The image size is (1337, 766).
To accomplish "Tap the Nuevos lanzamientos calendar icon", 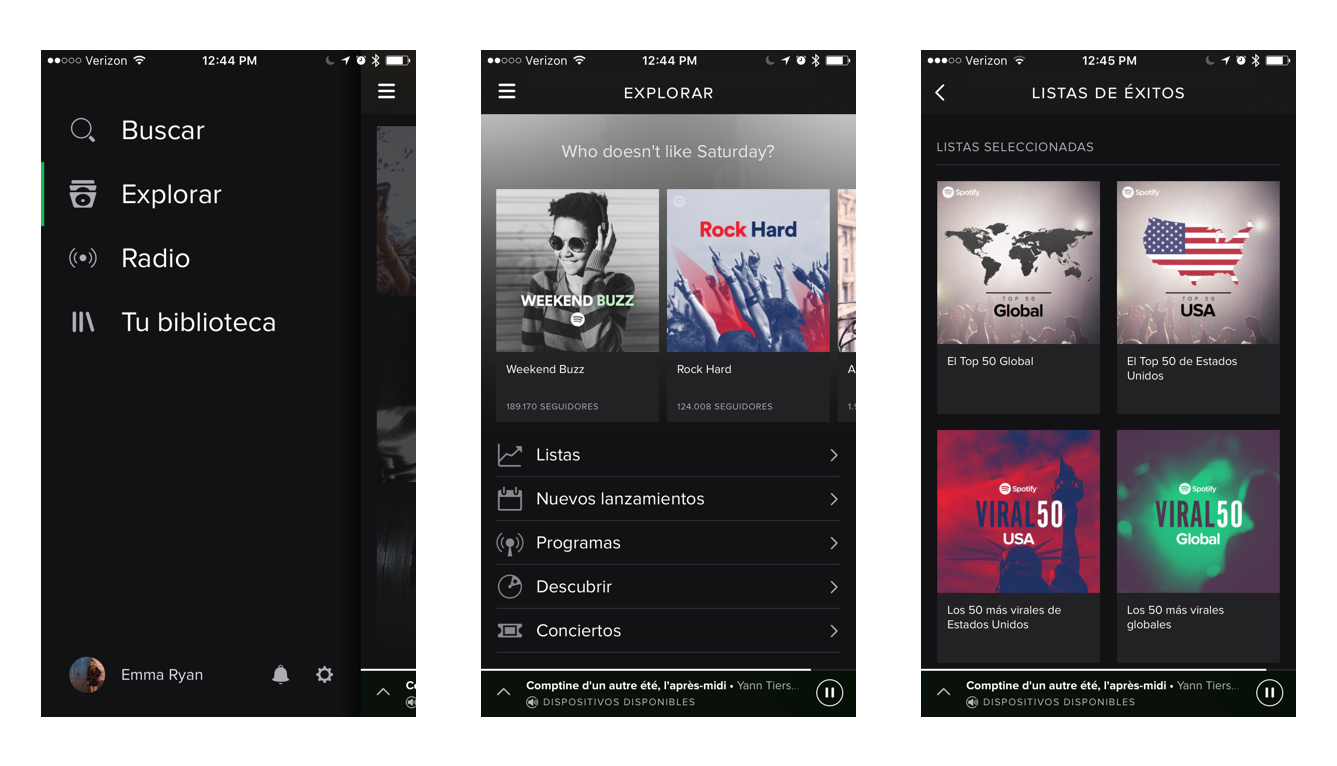I will [x=510, y=499].
